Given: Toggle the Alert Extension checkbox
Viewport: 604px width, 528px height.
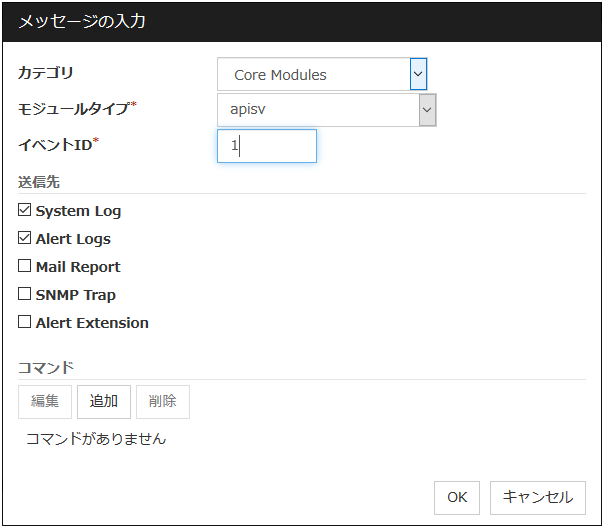Looking at the screenshot, I should (25, 323).
